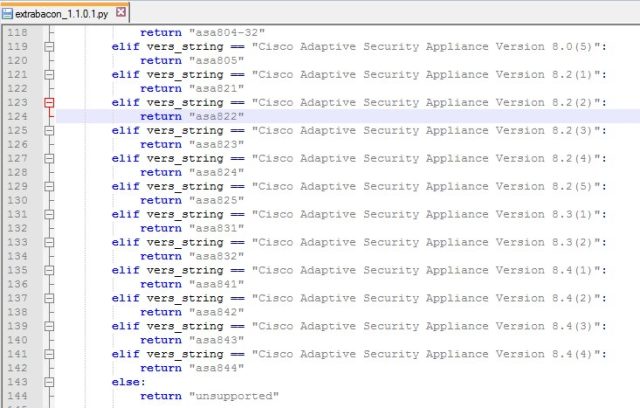Click the string "asa824"

point(216,172)
